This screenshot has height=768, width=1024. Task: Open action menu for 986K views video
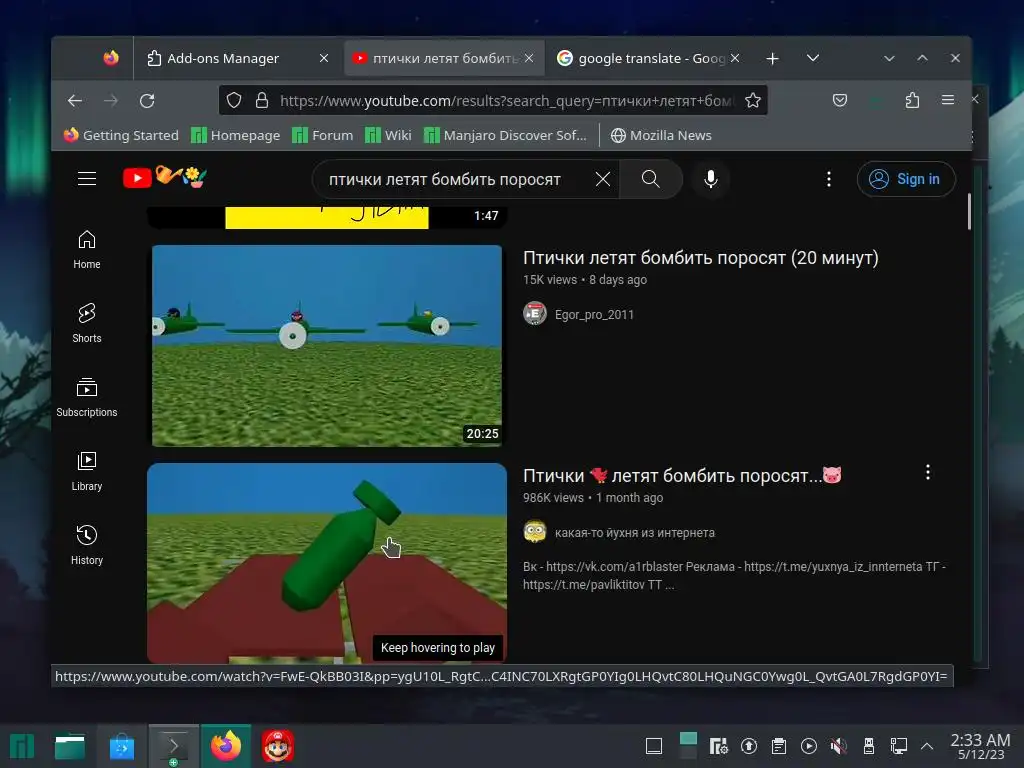point(927,472)
